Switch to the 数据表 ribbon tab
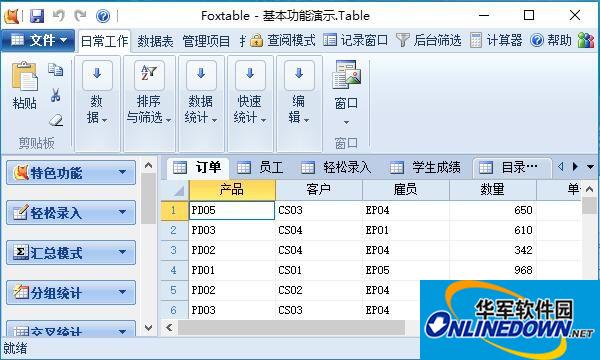The image size is (600, 360). click(x=155, y=41)
